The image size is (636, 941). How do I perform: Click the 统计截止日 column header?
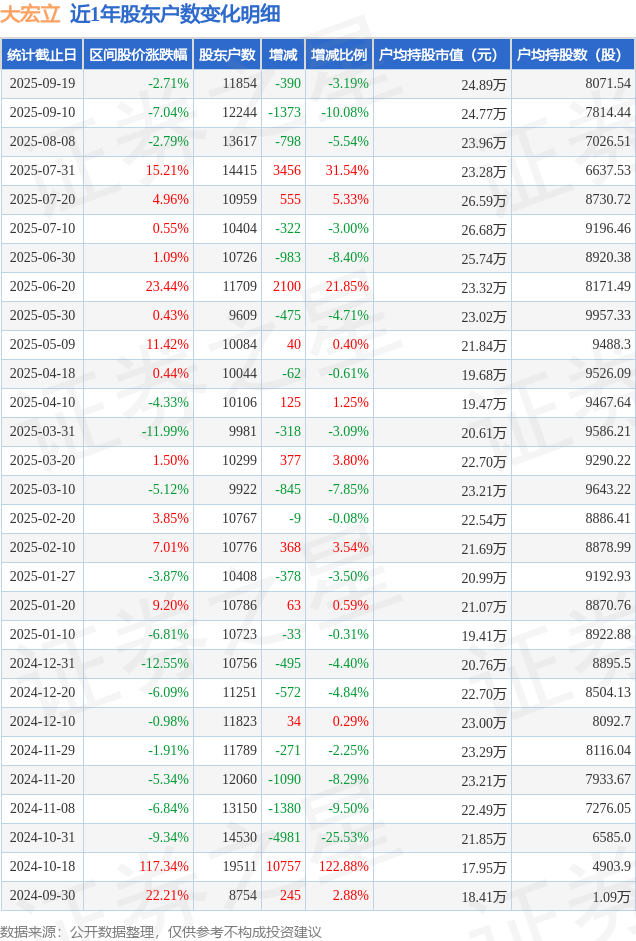tap(41, 55)
